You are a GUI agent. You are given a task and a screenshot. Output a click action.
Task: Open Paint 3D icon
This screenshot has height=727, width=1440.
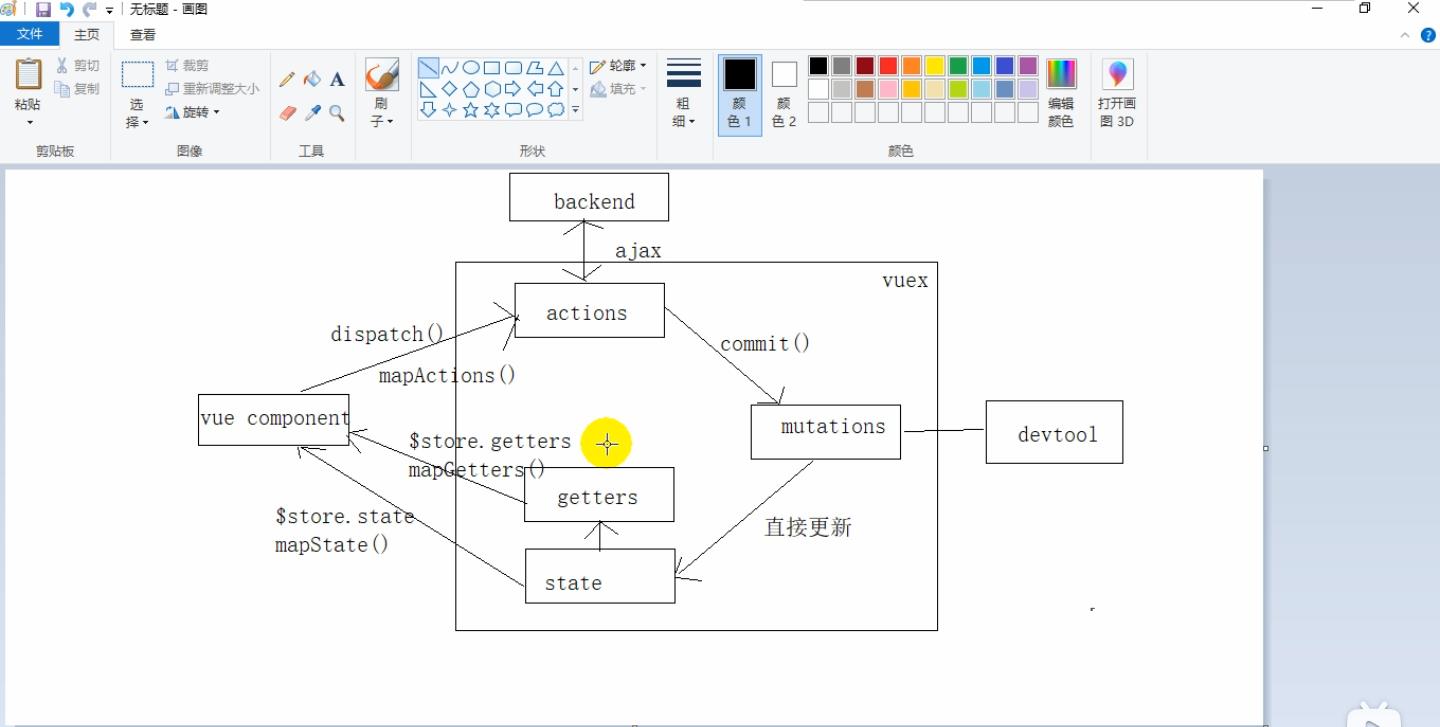[1117, 75]
